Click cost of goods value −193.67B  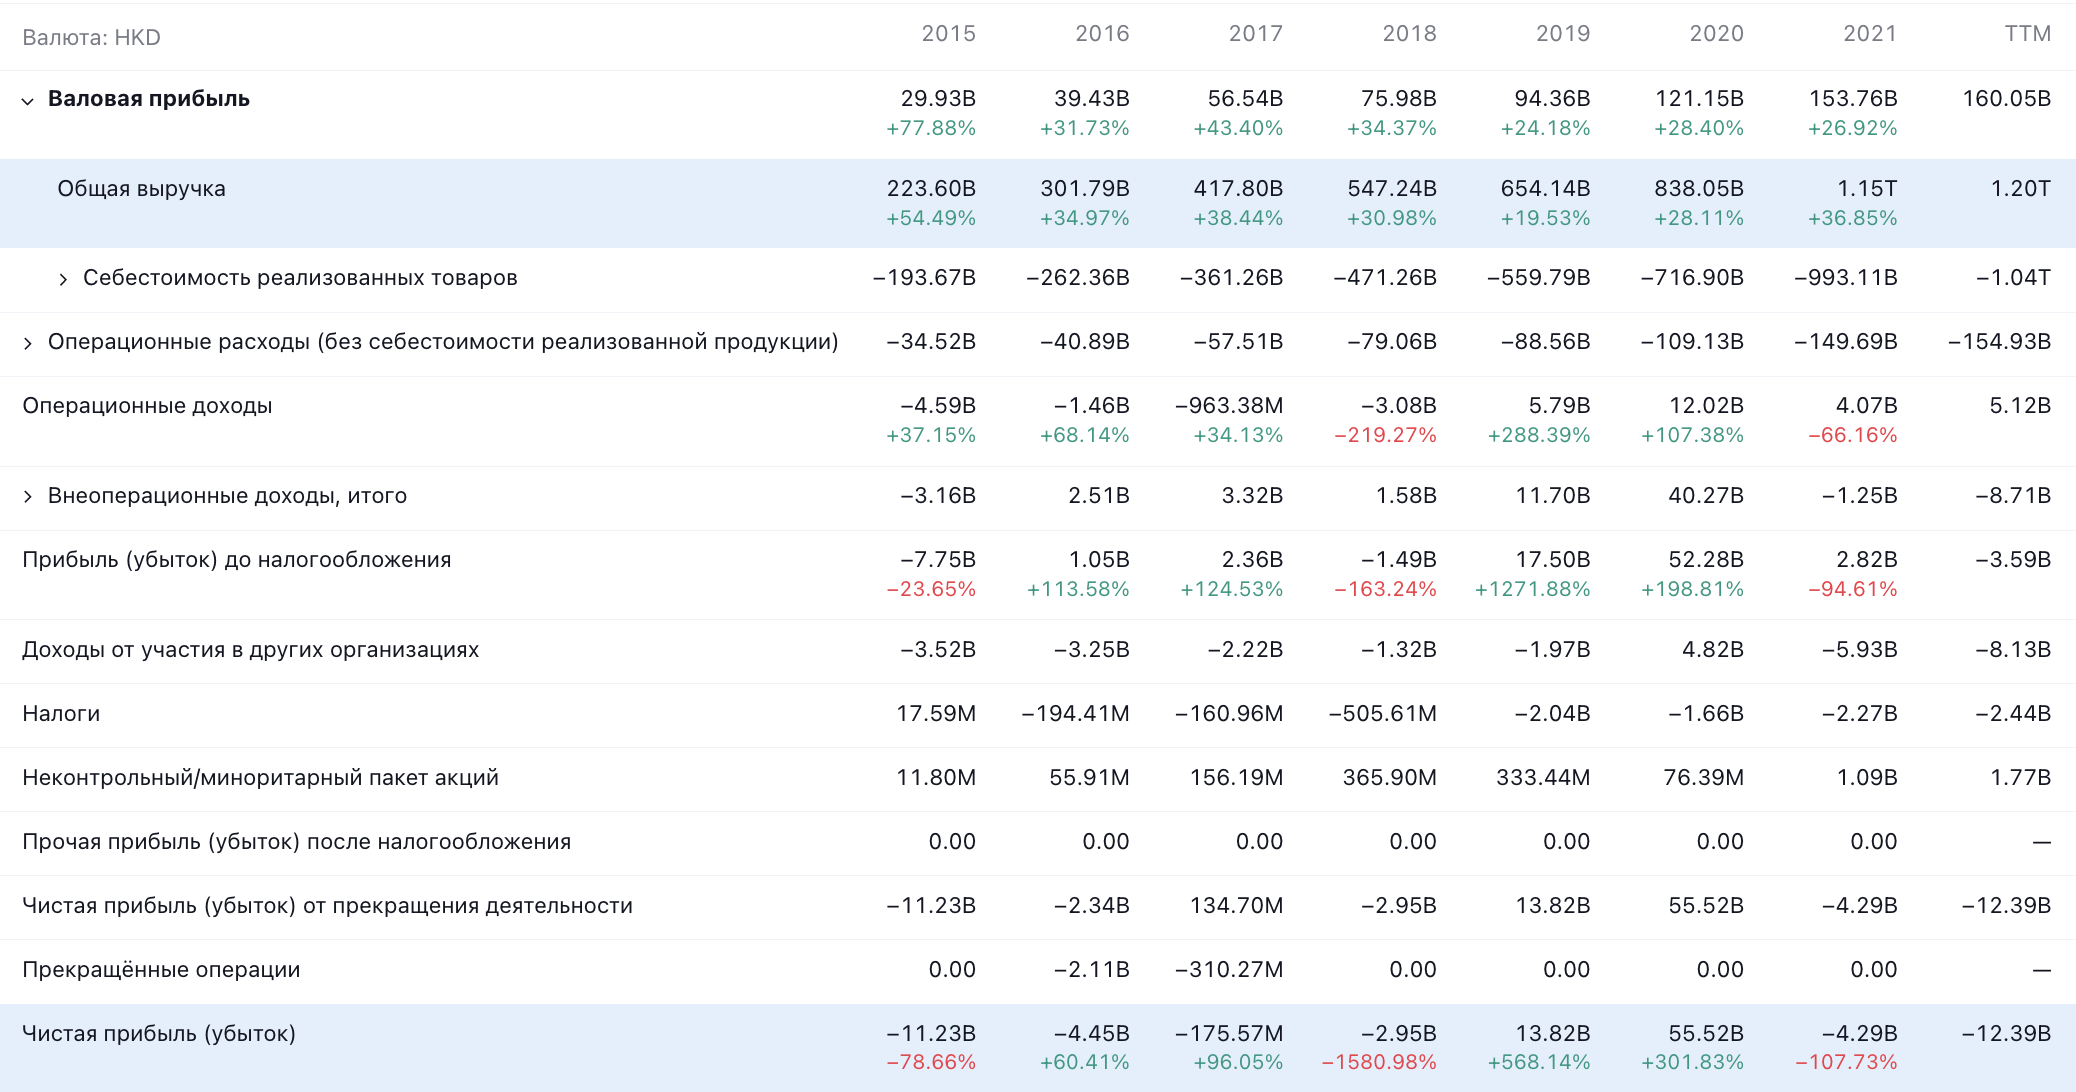924,278
